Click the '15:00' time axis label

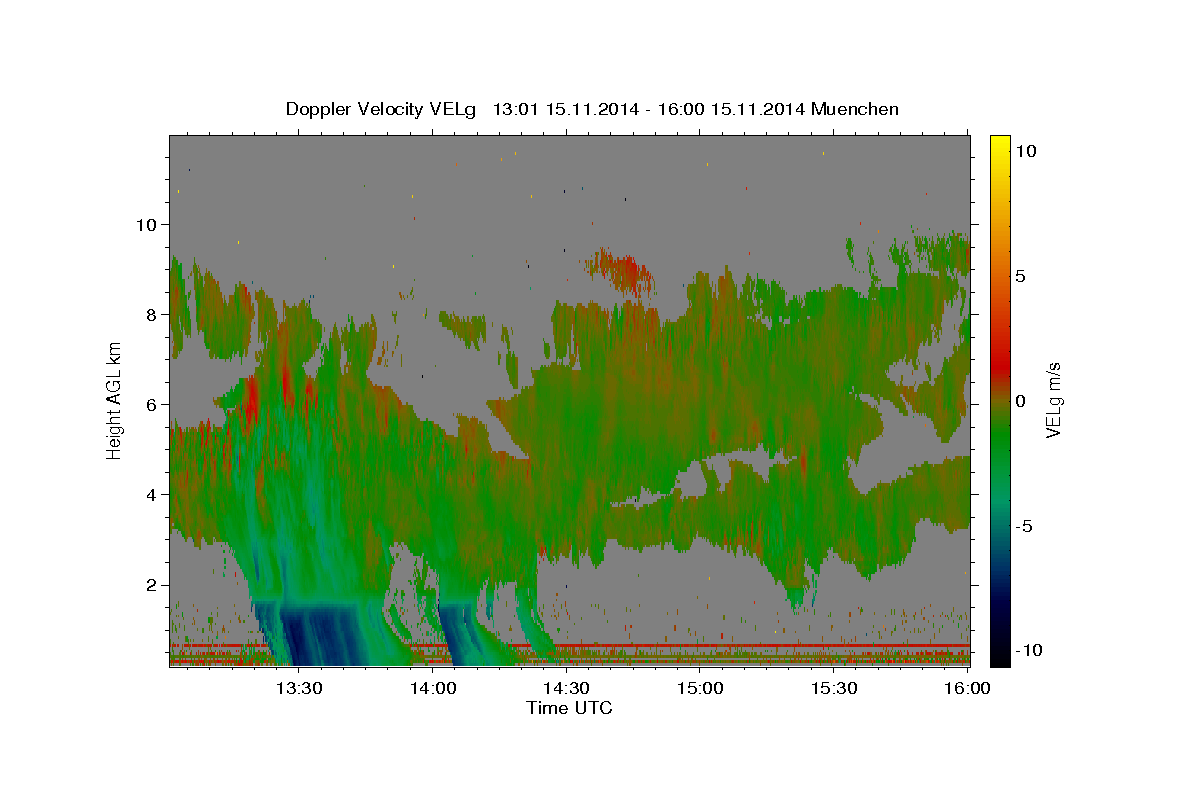[x=700, y=689]
